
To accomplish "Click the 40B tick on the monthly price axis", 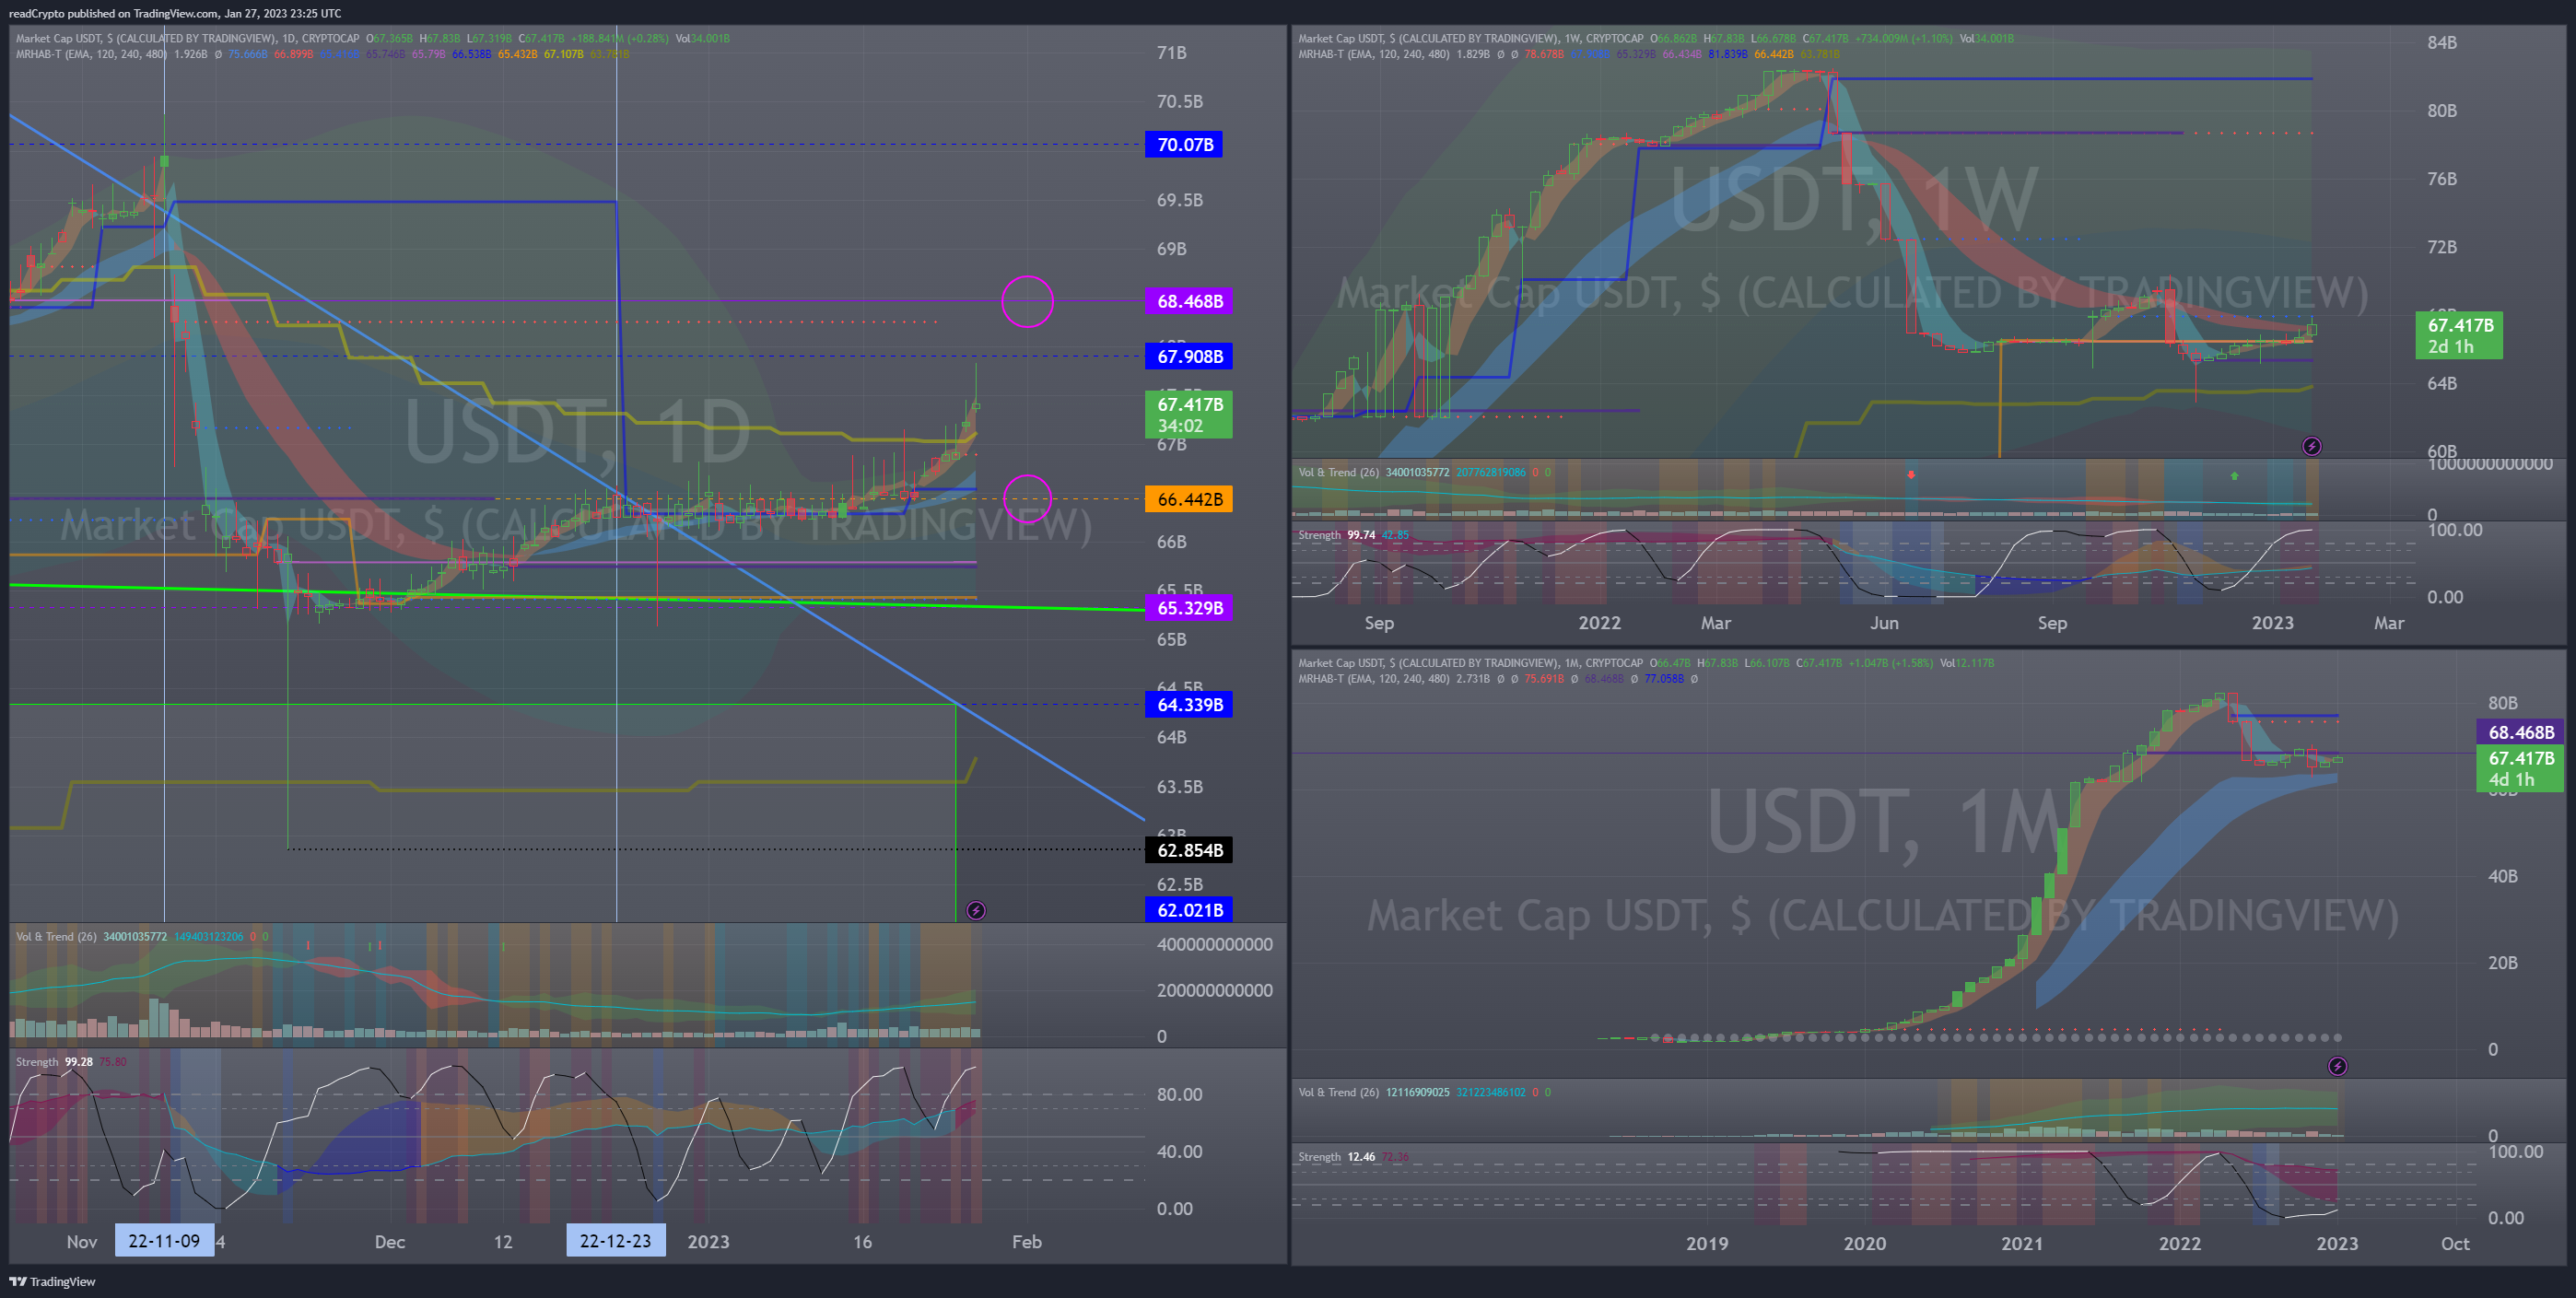I will coord(2503,876).
